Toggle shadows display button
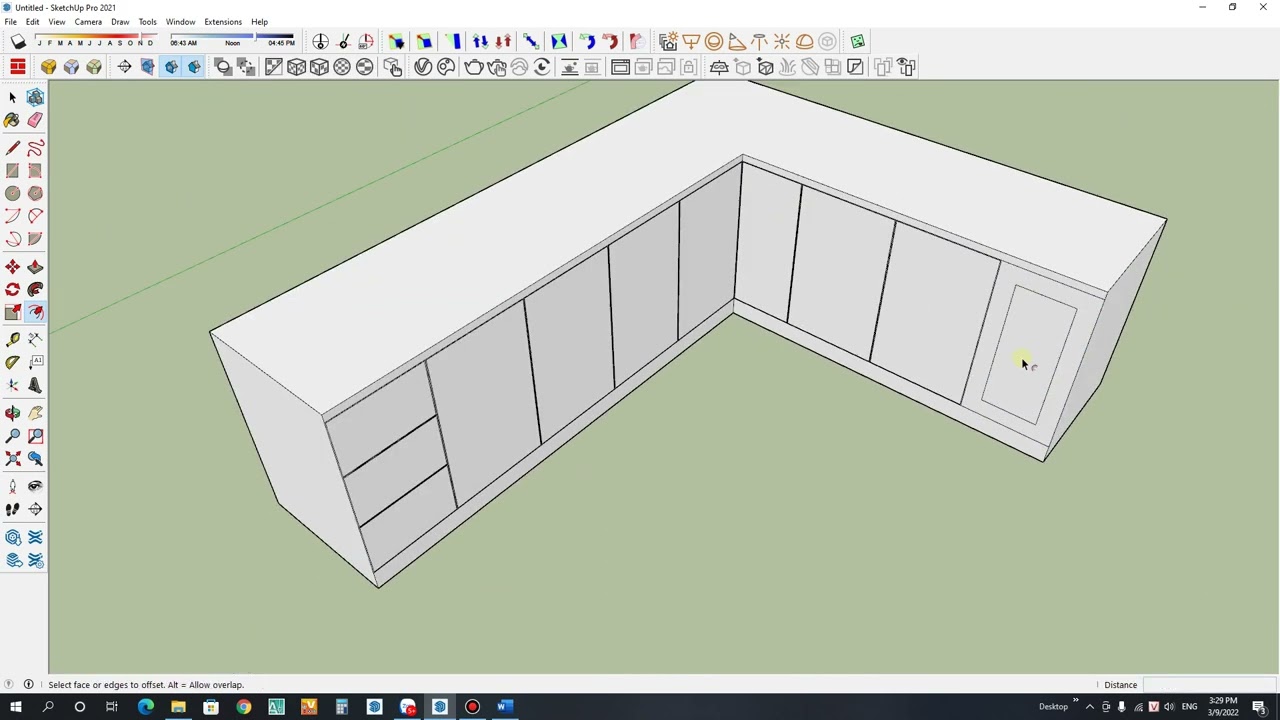 18,42
